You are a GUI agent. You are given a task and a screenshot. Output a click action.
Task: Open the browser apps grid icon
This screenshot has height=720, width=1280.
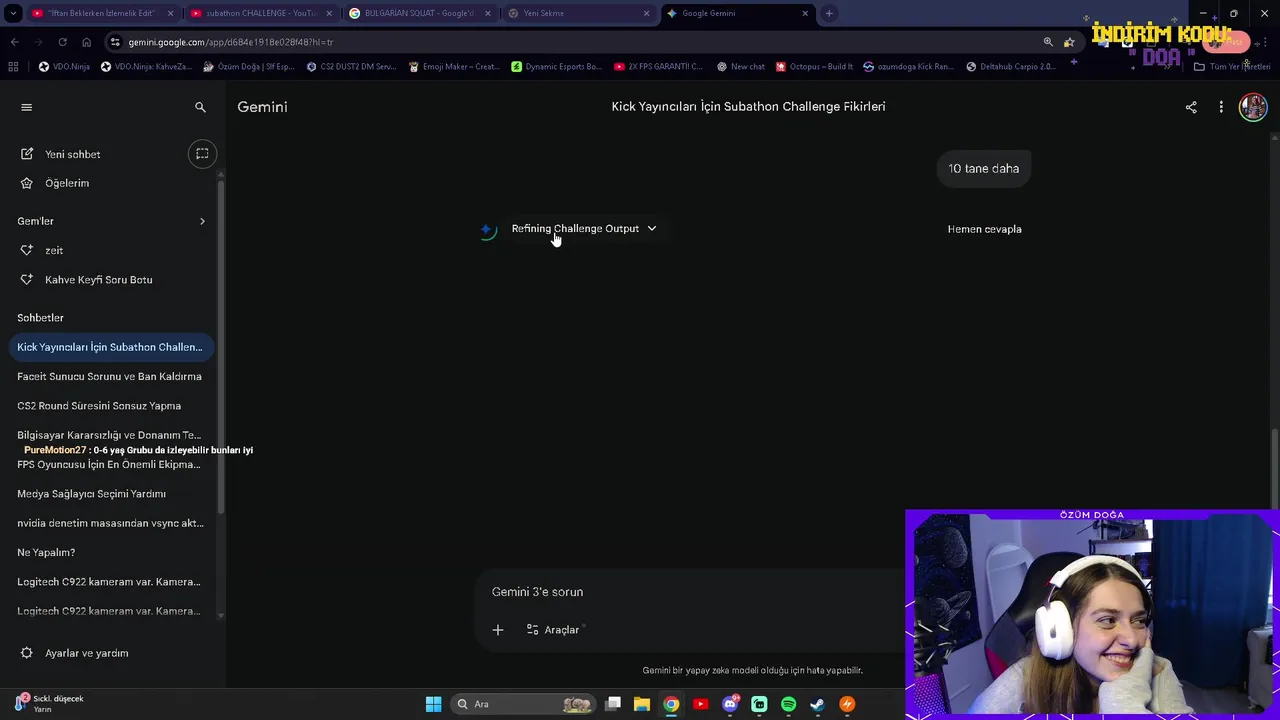coord(13,66)
